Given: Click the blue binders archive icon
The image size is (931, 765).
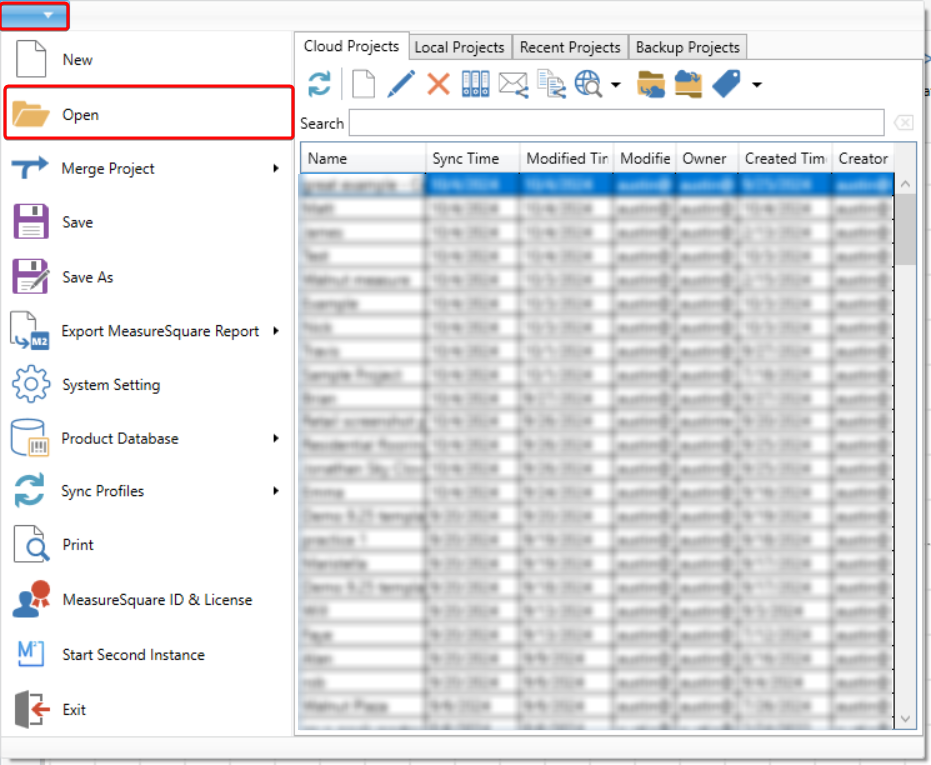Looking at the screenshot, I should 476,84.
